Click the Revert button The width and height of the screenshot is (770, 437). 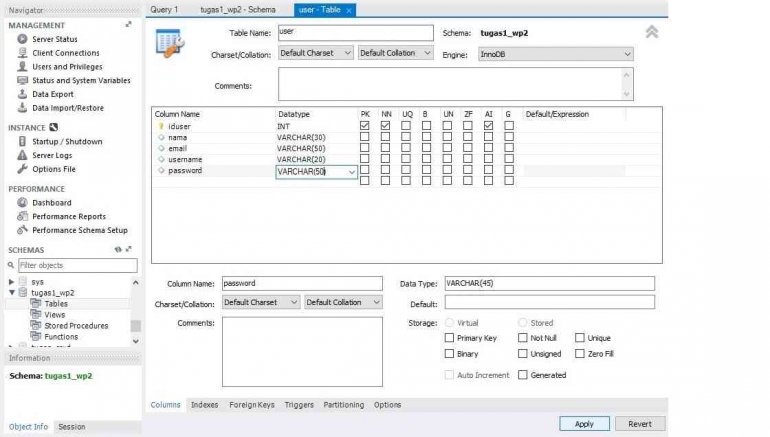640,424
